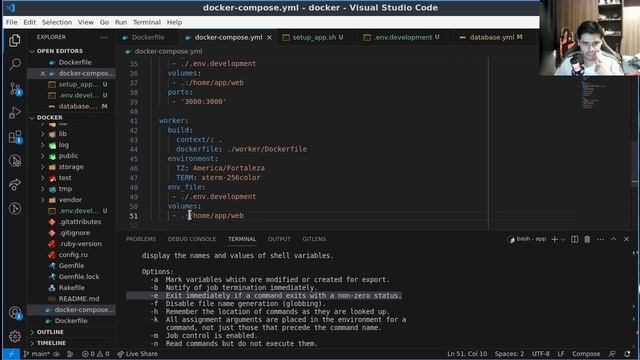
Task: Click the Ln 51, Col 10 position indicator
Action: coord(467,354)
